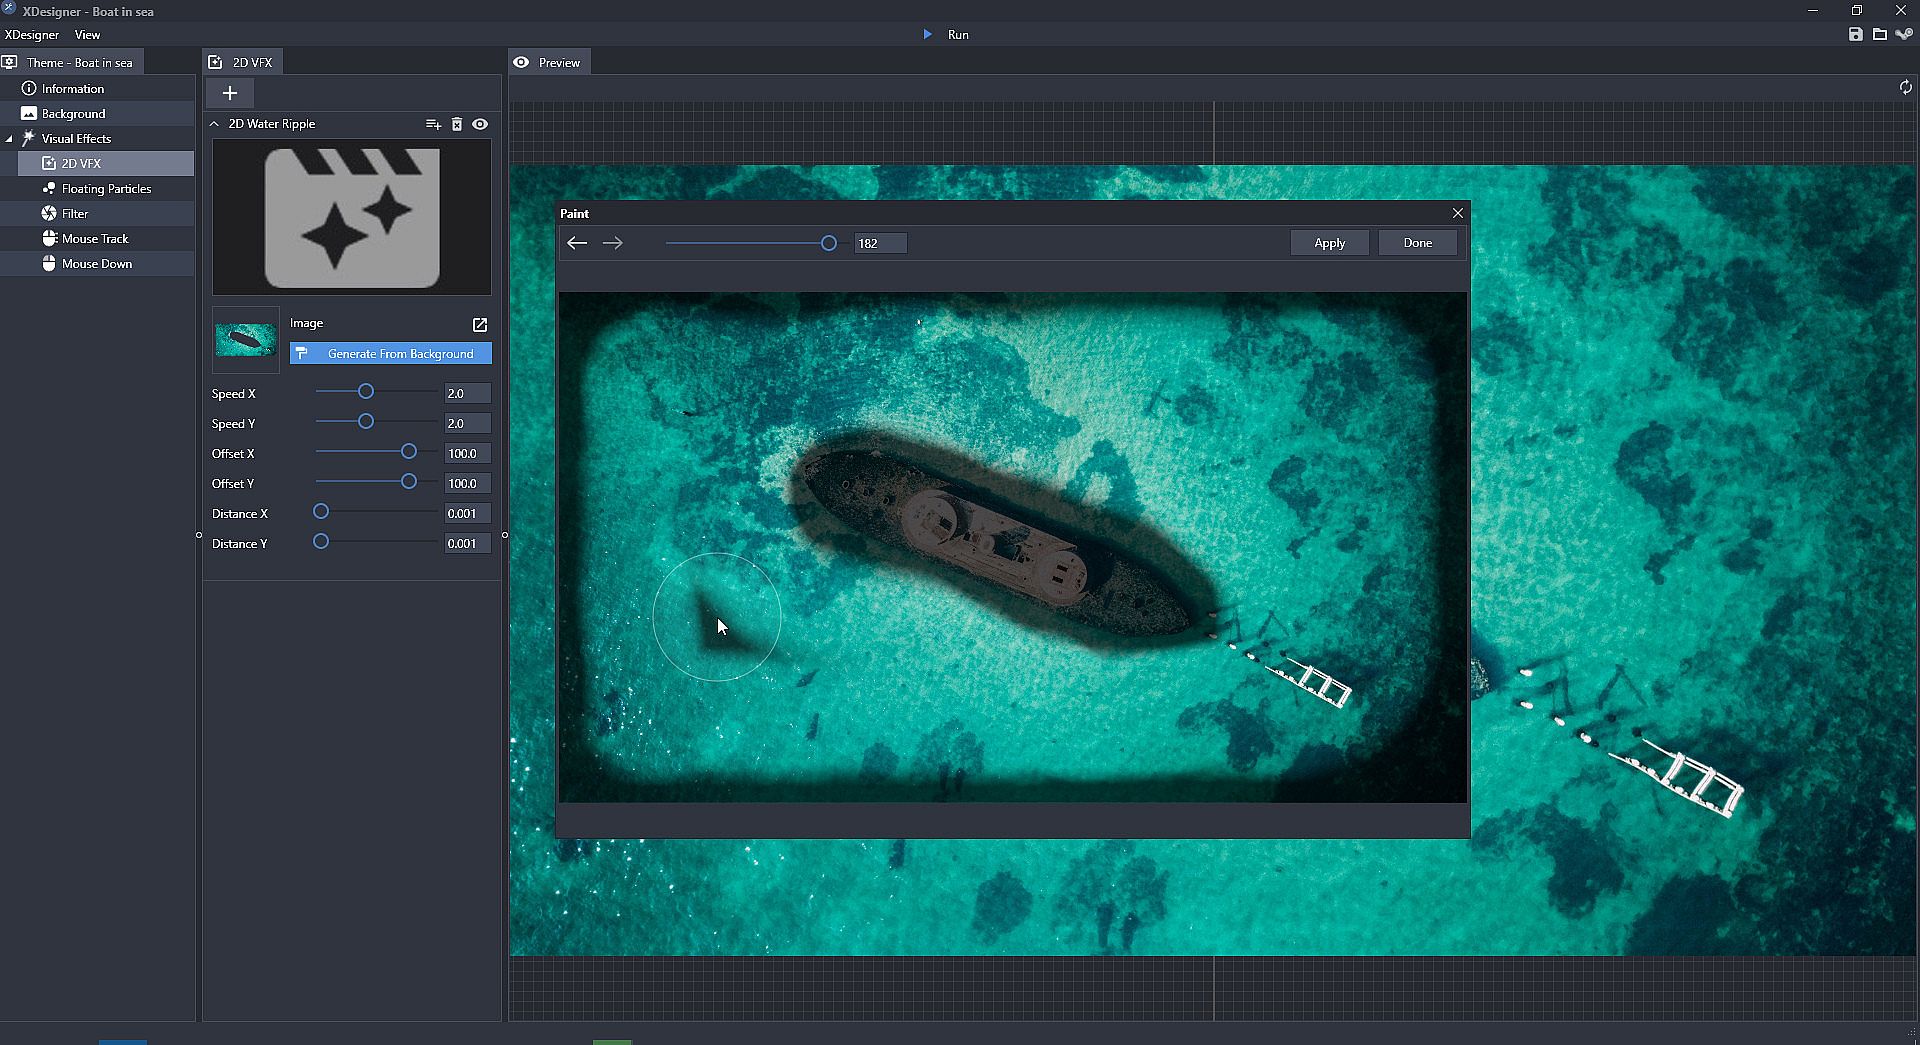The width and height of the screenshot is (1920, 1045).
Task: Open the project folder icon
Action: [x=1880, y=34]
